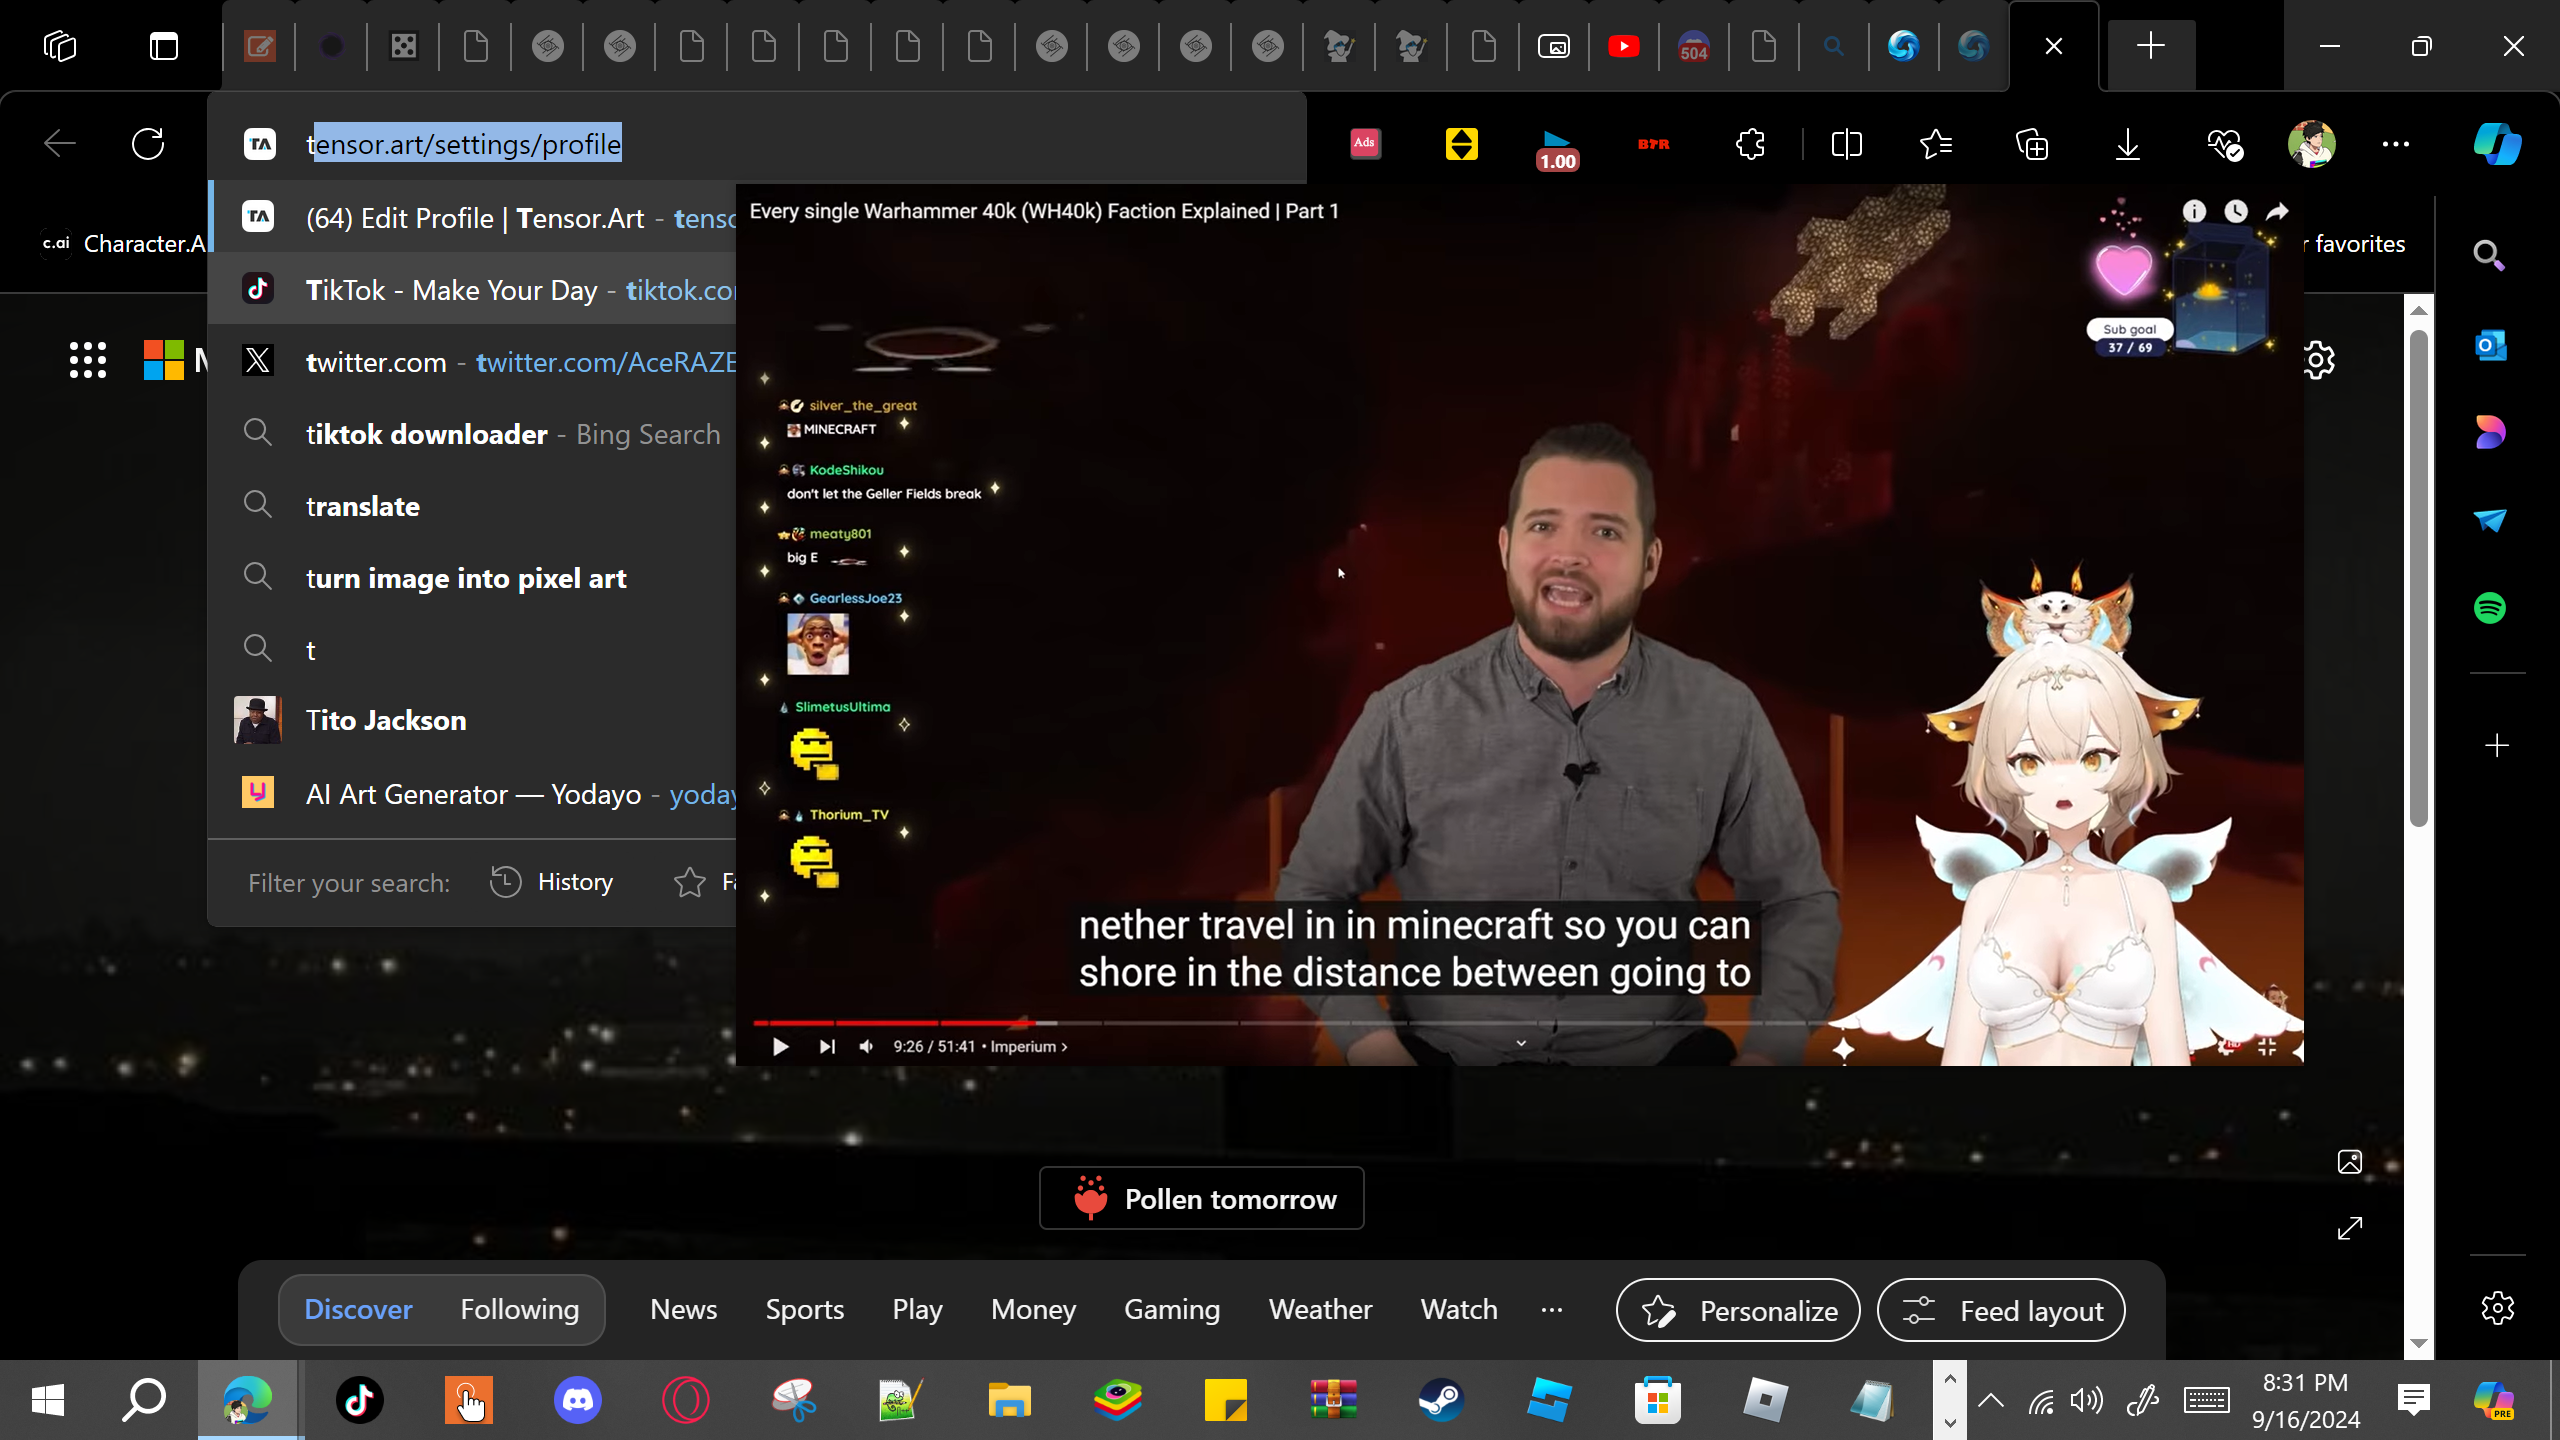Add a sidebar app with plus icon

click(x=2497, y=746)
